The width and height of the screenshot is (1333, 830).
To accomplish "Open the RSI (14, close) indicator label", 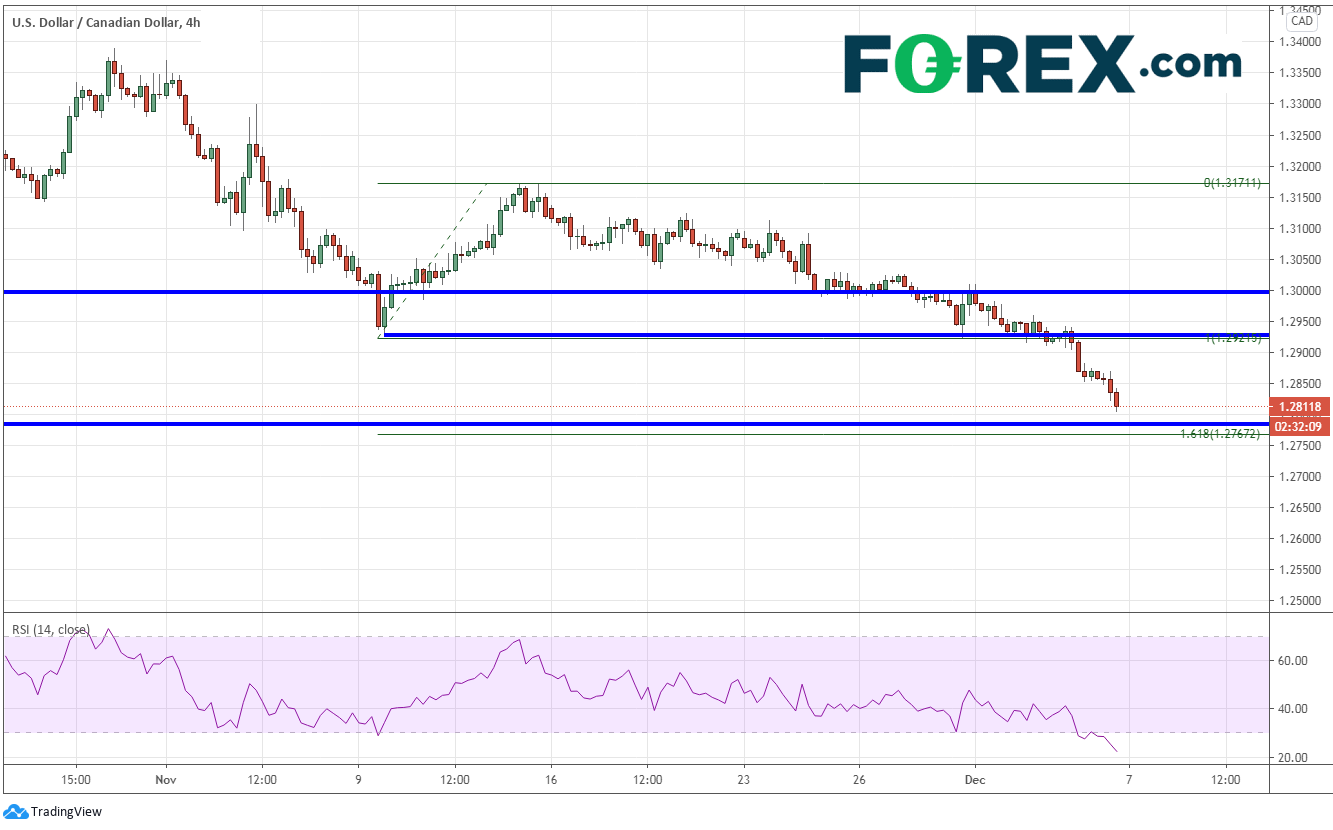I will (50, 629).
